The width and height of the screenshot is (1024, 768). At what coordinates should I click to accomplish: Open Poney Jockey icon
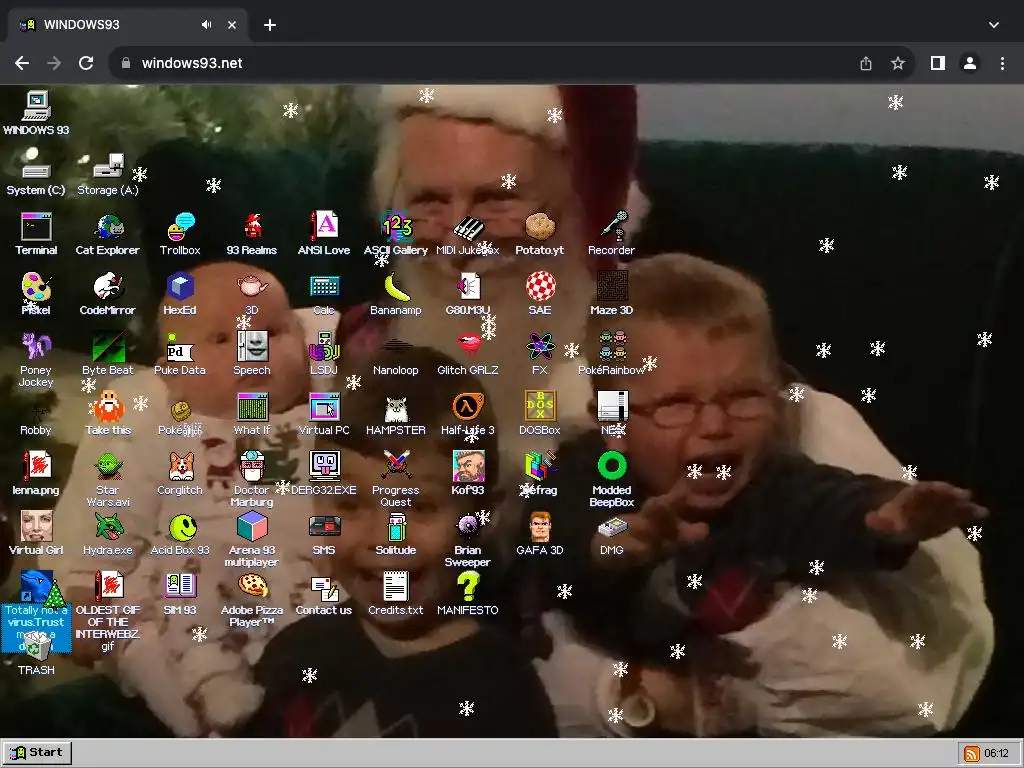(36, 360)
